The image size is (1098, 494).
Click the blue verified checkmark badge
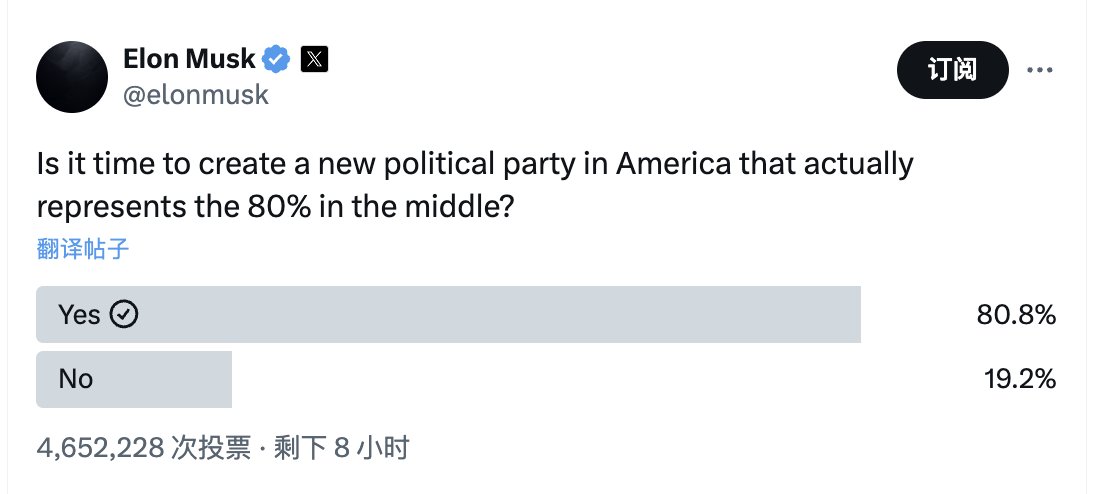tap(277, 59)
